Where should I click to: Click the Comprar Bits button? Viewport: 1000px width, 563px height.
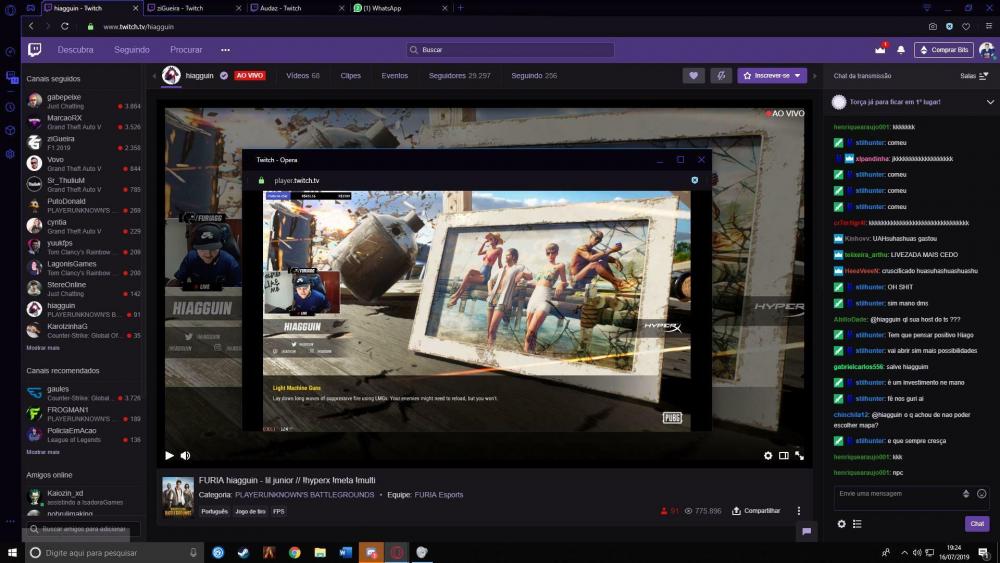[943, 49]
